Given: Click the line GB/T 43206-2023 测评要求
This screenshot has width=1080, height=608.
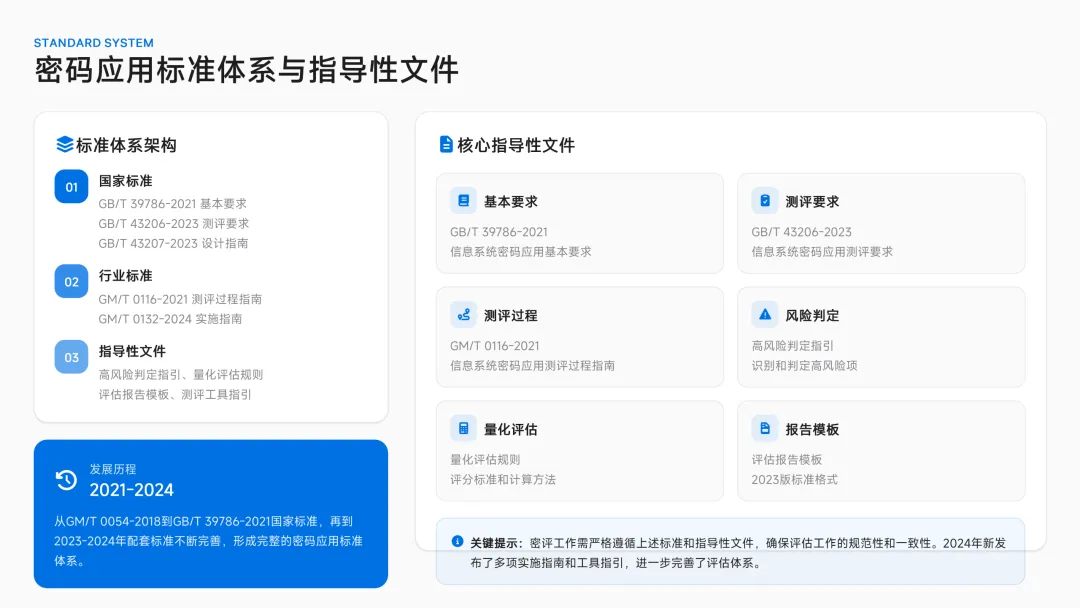Looking at the screenshot, I should (174, 224).
